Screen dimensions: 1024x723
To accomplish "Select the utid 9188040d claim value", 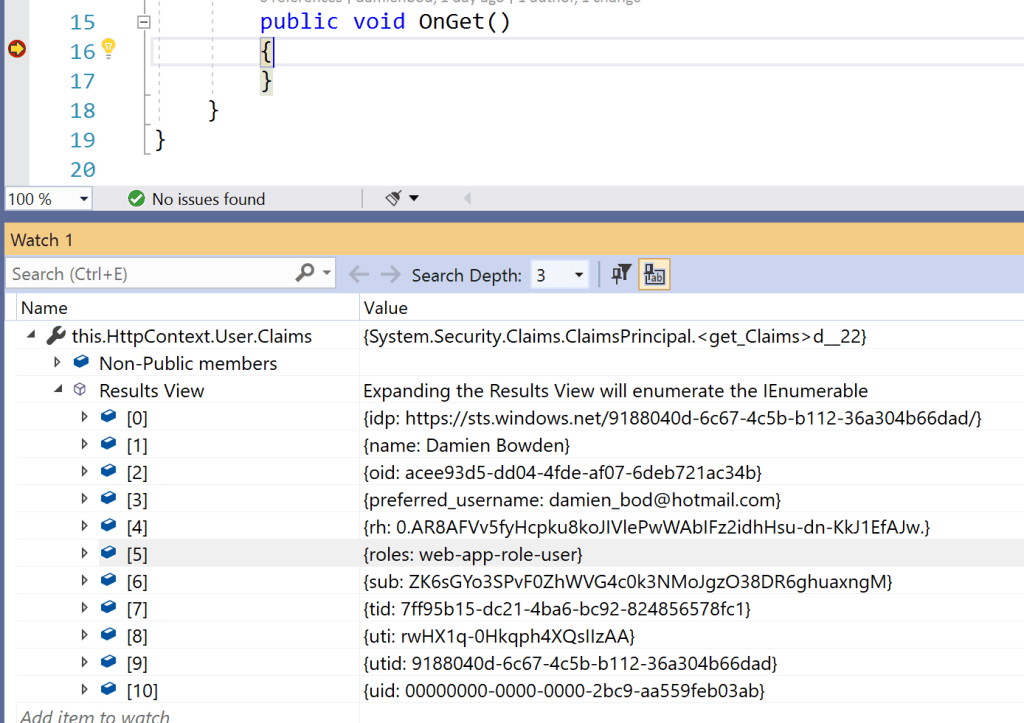I will pos(570,664).
